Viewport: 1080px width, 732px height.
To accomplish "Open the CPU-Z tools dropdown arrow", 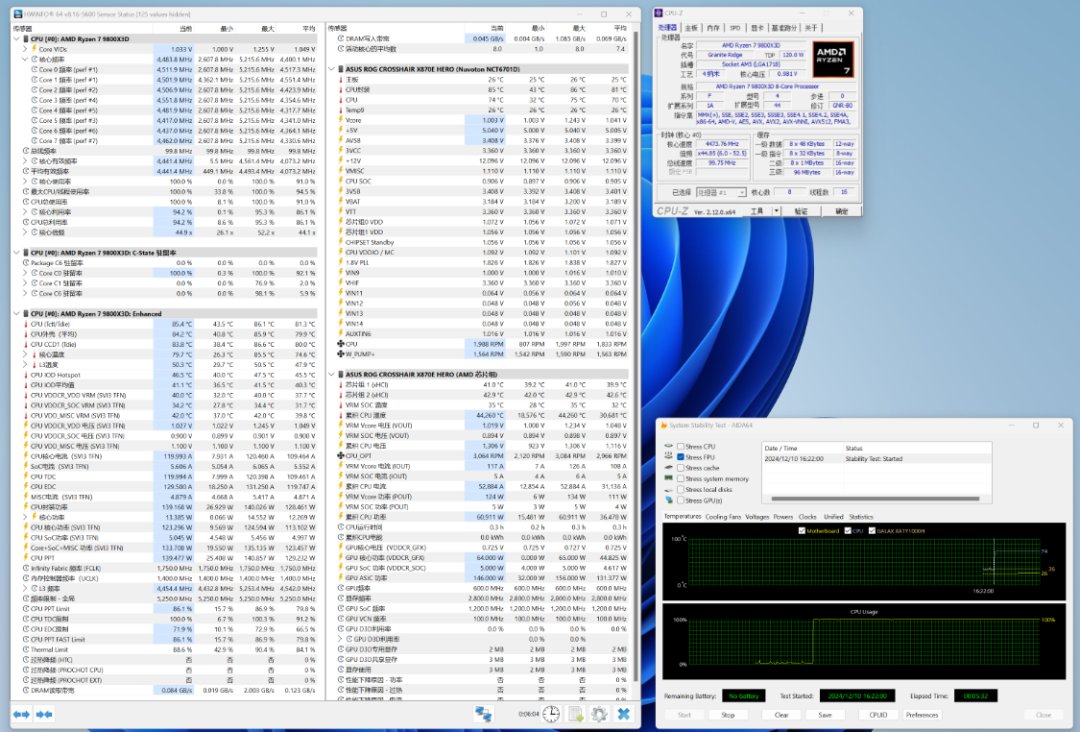I will pyautogui.click(x=775, y=211).
